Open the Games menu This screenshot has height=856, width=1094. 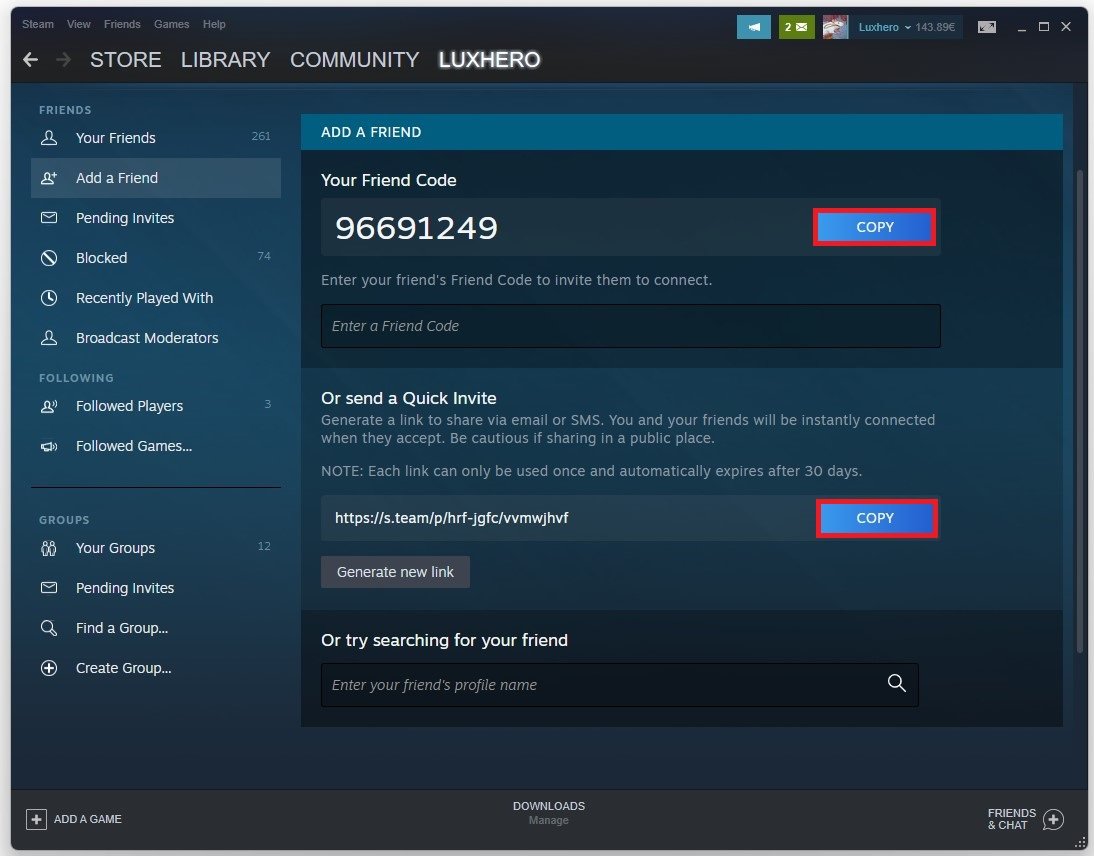(172, 24)
